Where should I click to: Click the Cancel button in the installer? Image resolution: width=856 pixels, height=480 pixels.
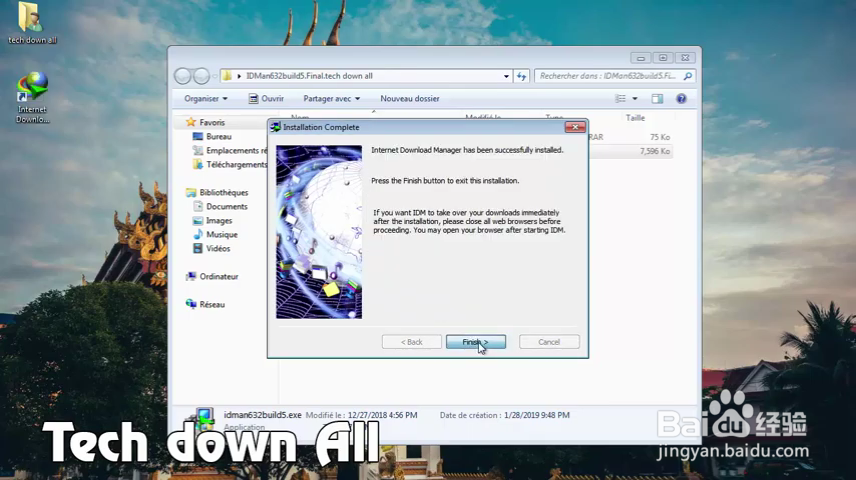(549, 342)
